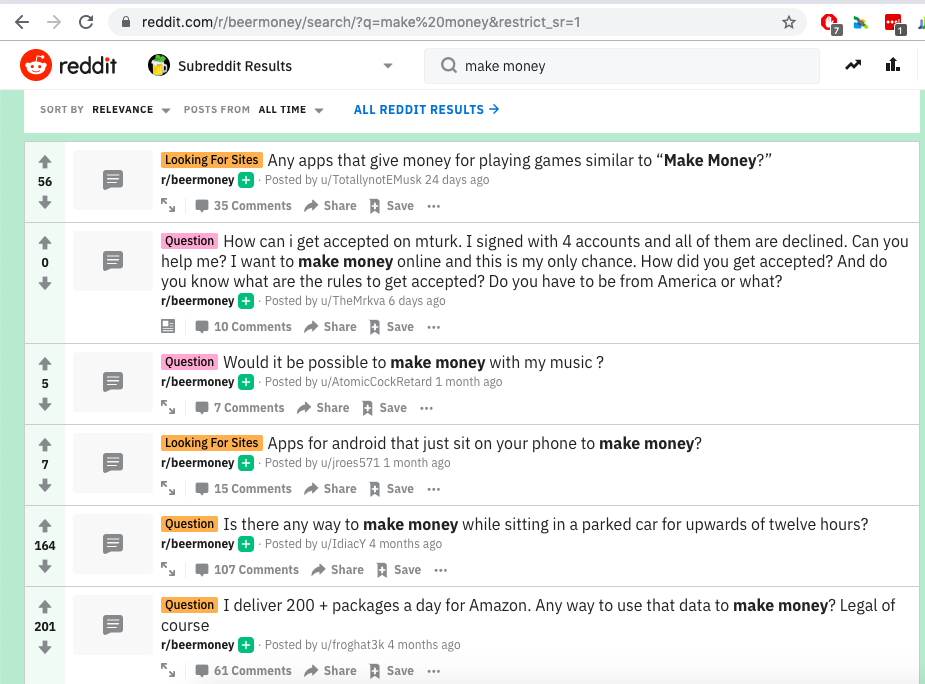Screen dimensions: 925x684
Task: Join r/beermoney from the music post
Action: [246, 382]
